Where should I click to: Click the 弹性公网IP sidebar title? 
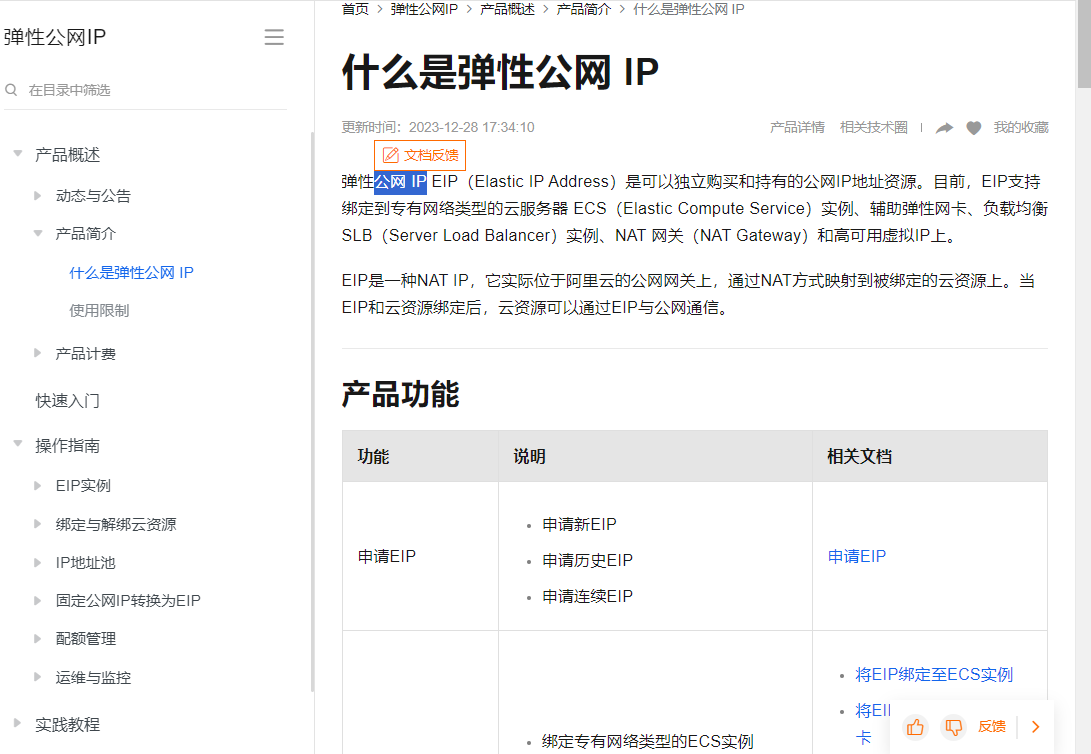55,37
